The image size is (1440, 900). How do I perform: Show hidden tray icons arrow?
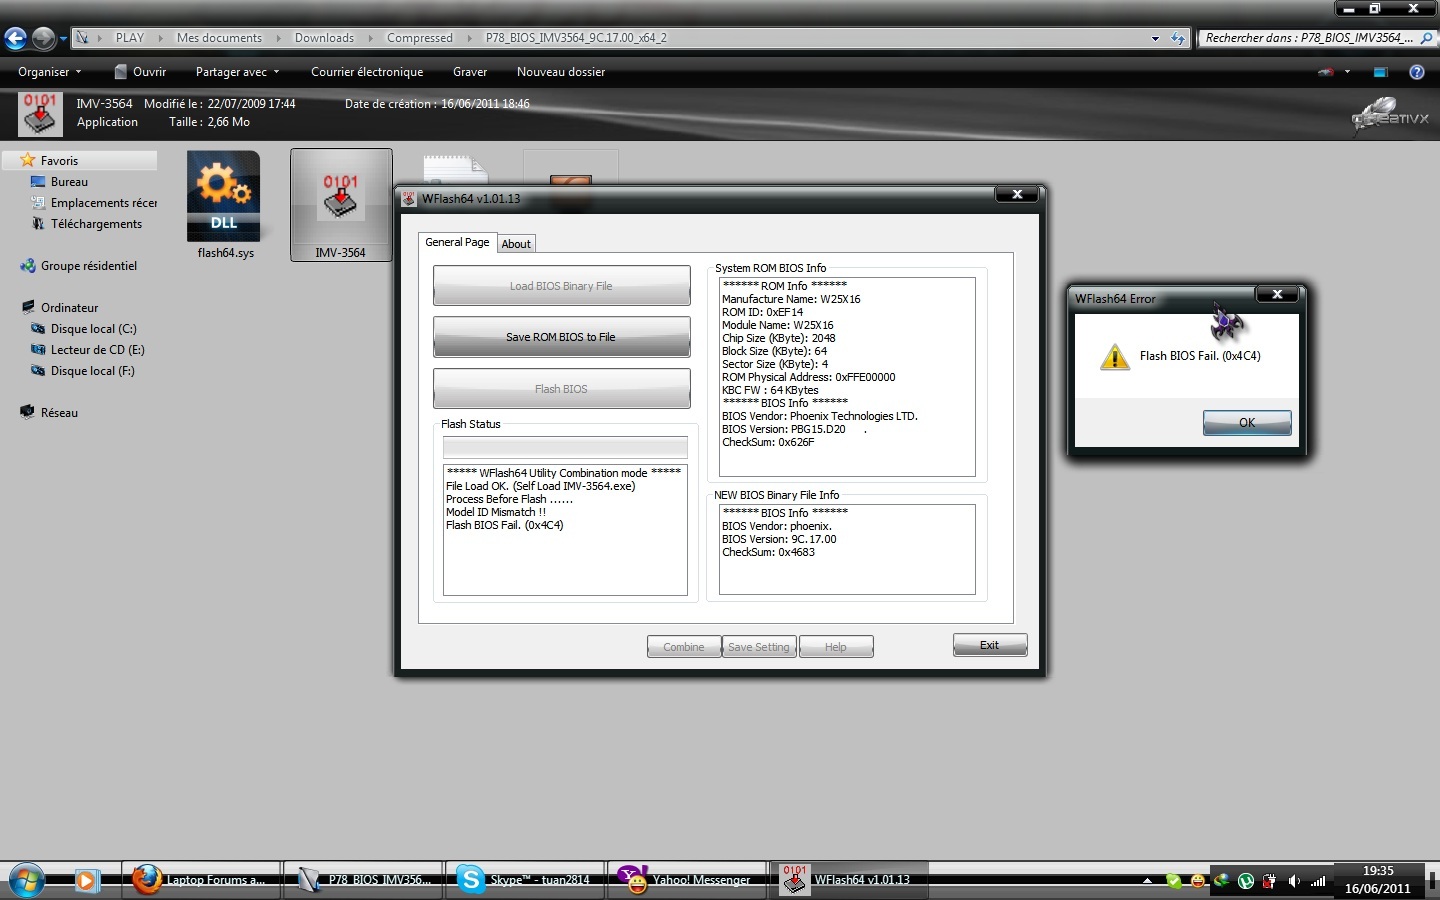[1147, 881]
